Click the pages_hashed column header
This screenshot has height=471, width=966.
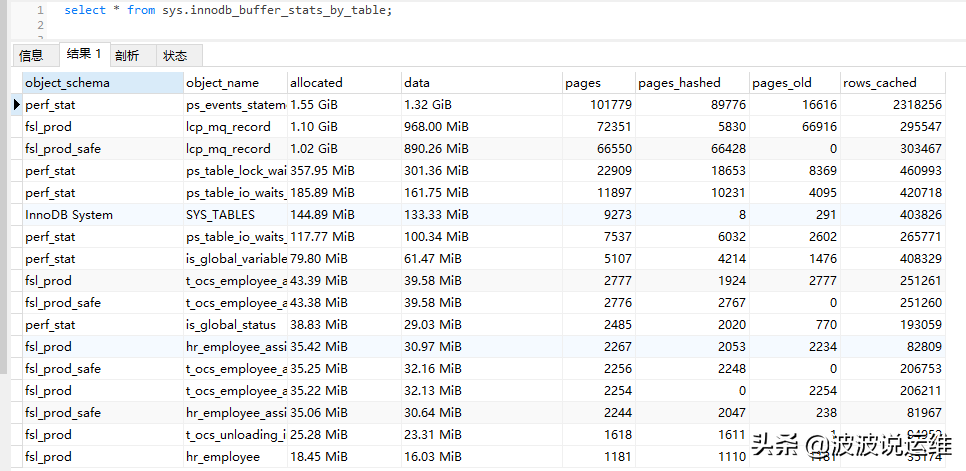692,83
